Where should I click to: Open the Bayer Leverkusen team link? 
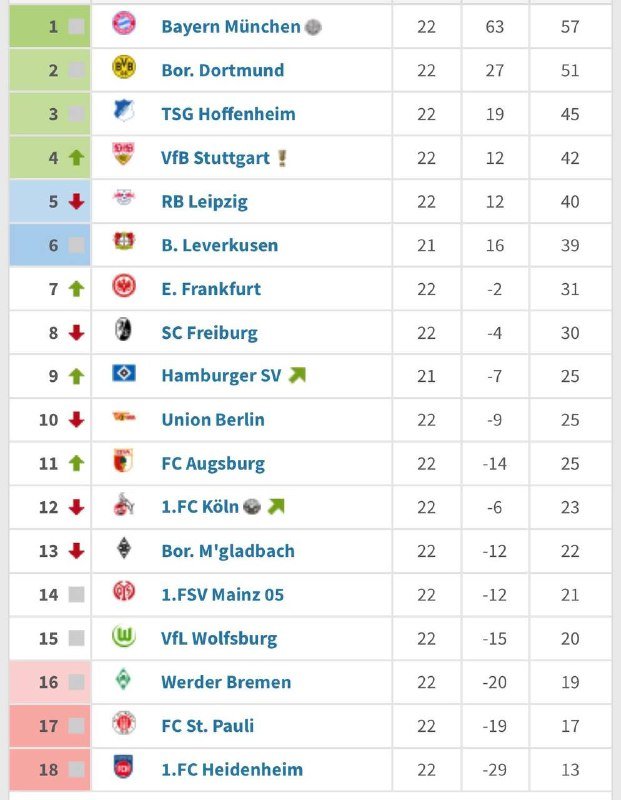(x=219, y=245)
